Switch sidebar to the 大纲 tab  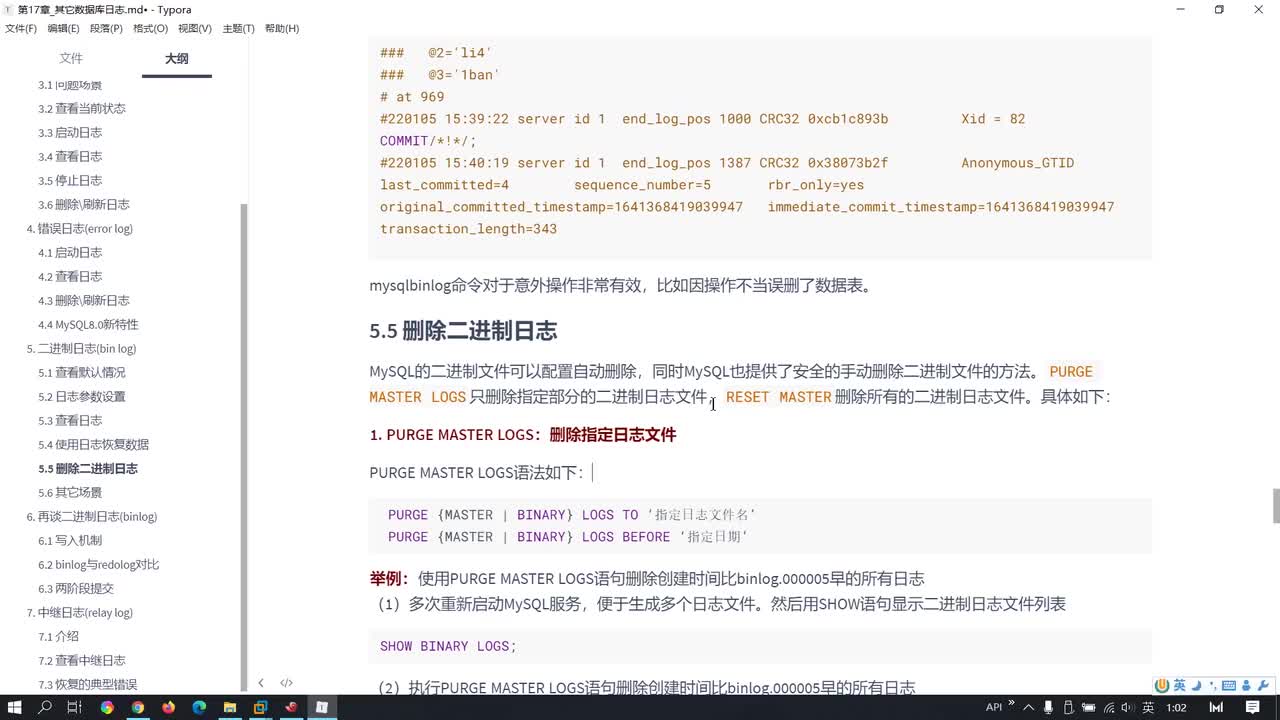pyautogui.click(x=177, y=59)
